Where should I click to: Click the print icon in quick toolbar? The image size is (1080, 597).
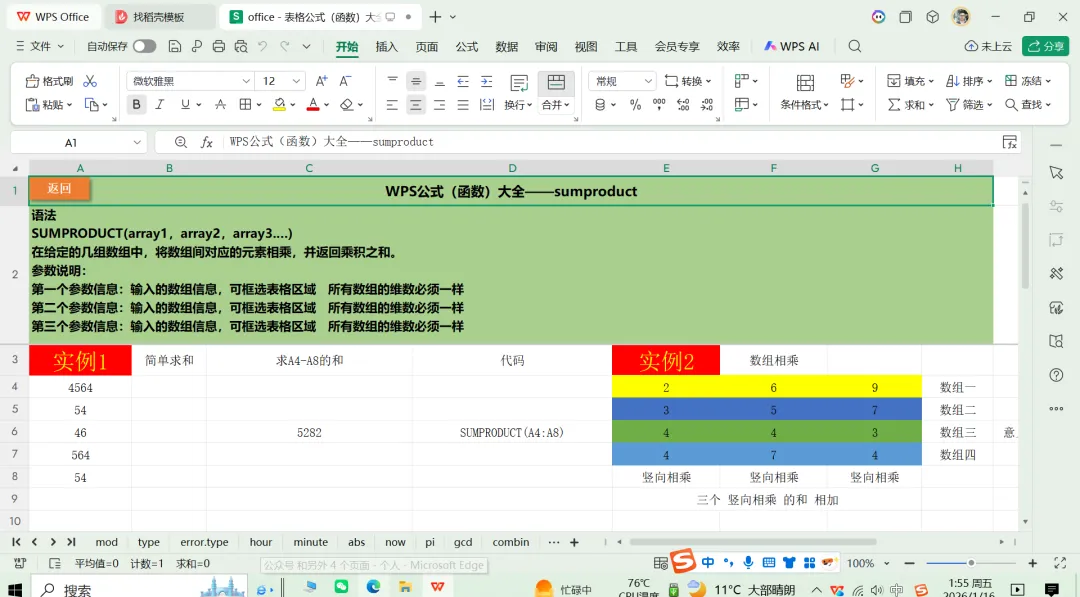tap(218, 46)
